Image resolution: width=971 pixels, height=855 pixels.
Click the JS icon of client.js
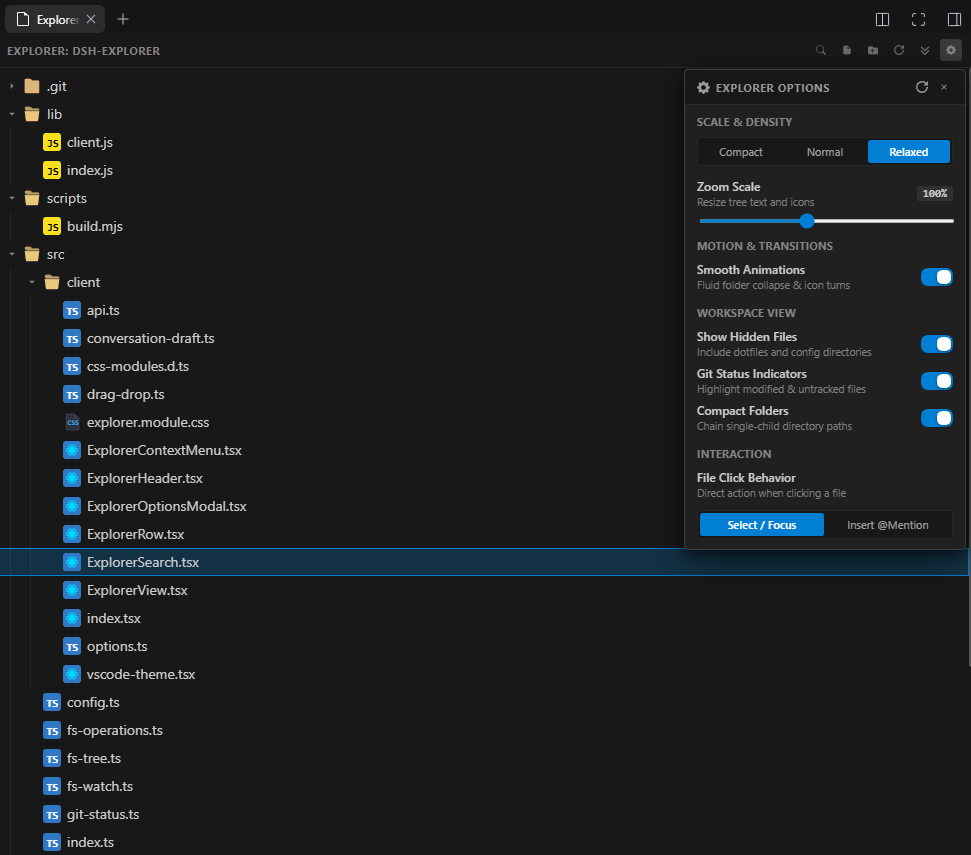coord(52,142)
